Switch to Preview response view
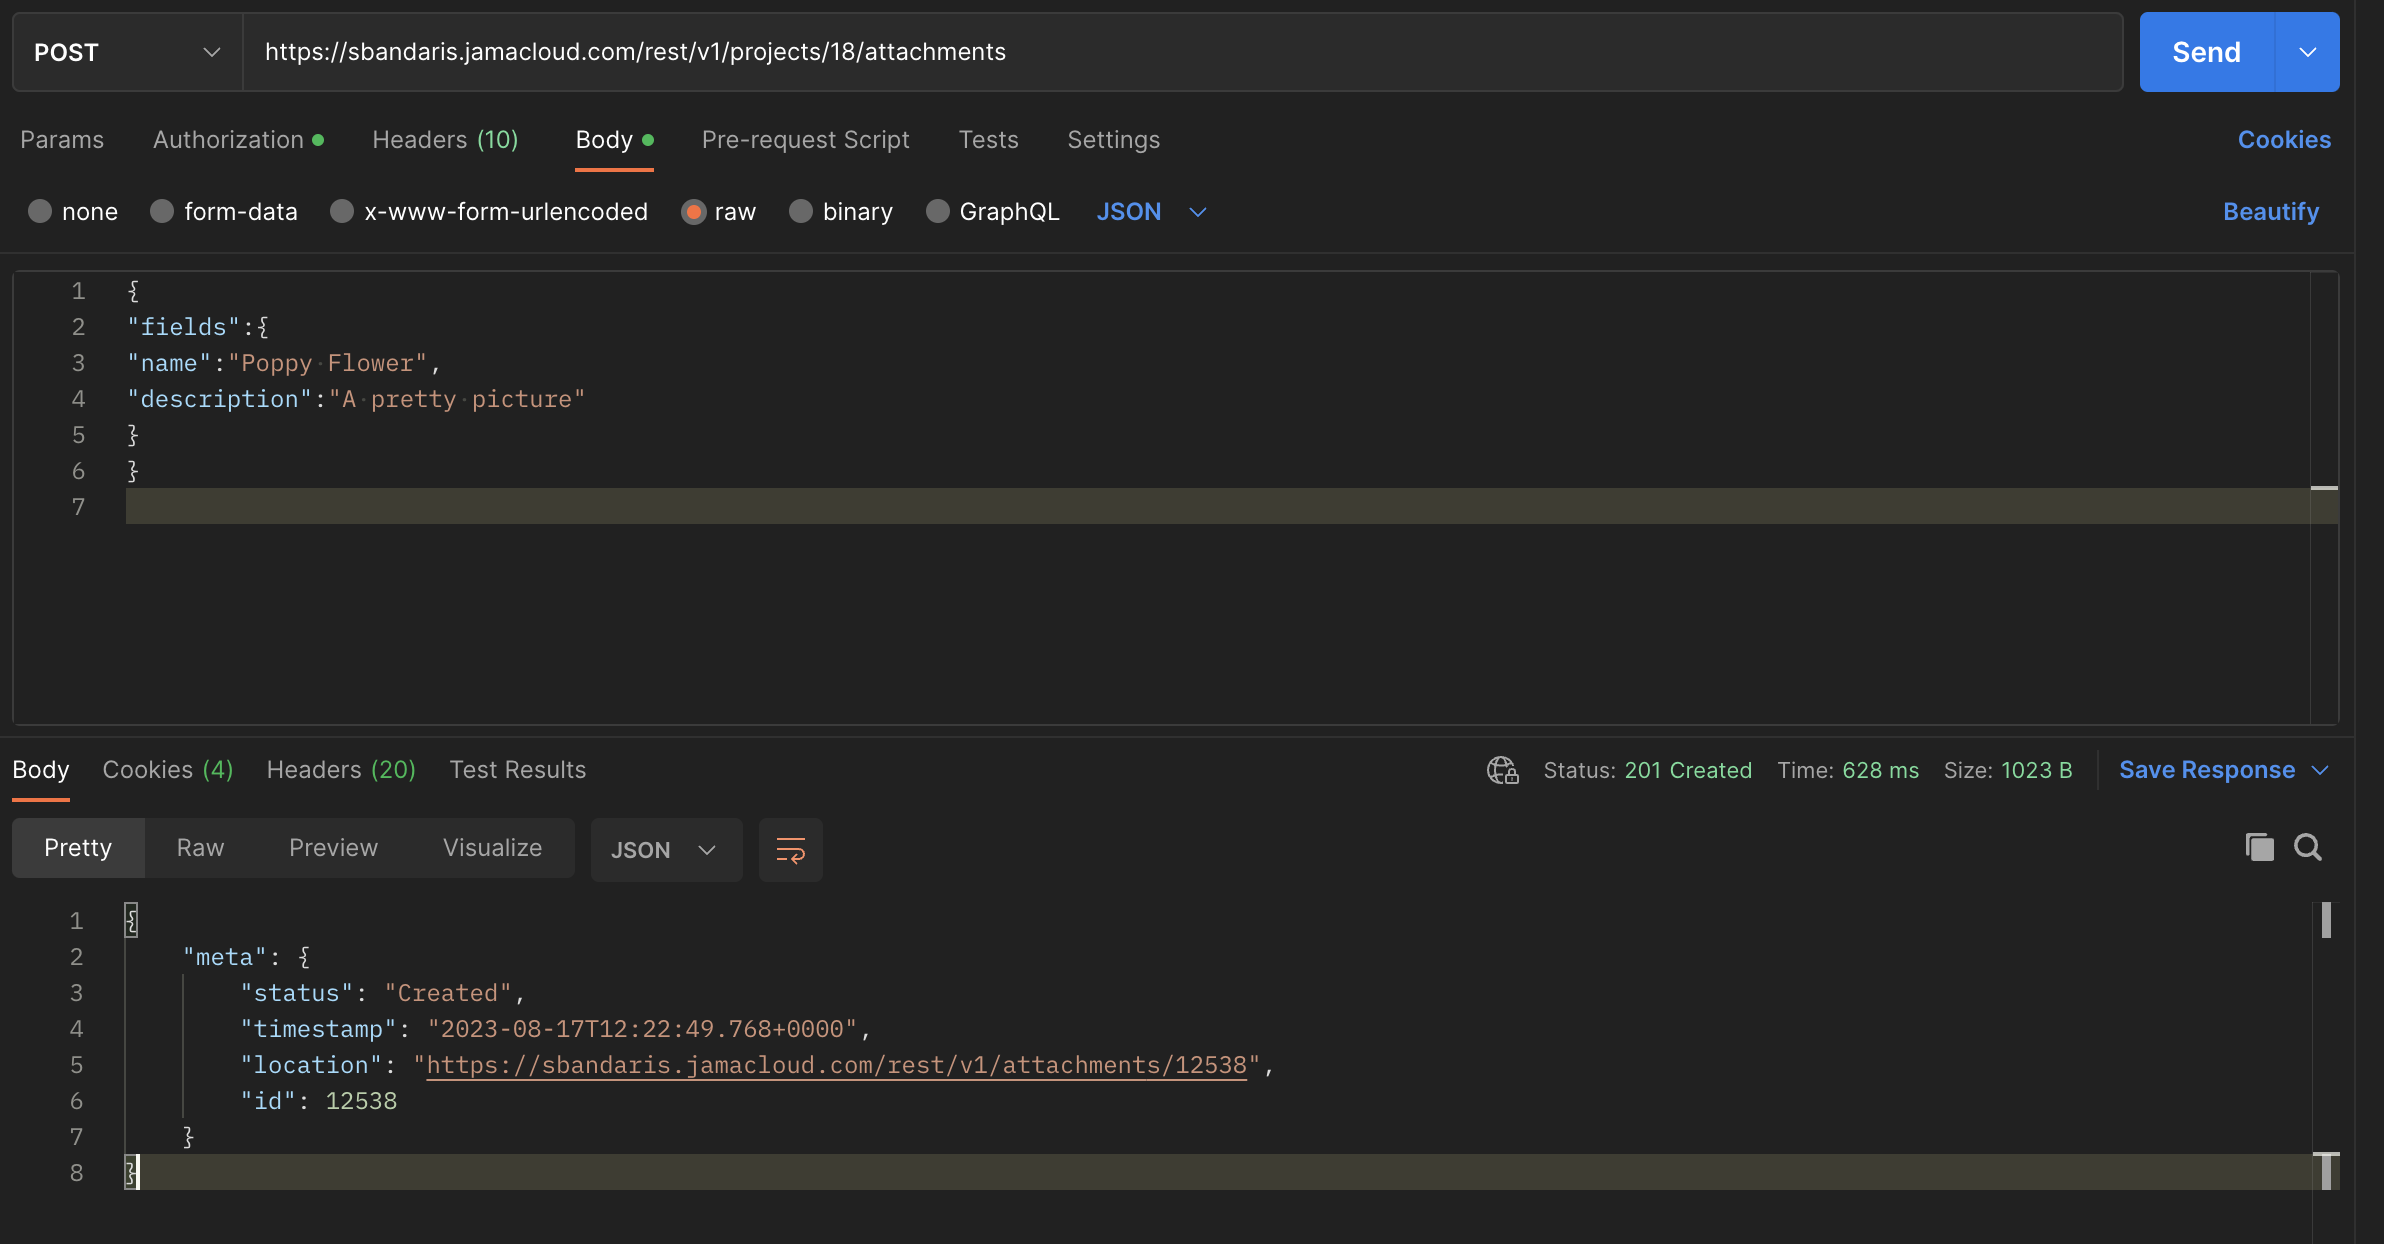This screenshot has width=2384, height=1244. click(x=333, y=848)
